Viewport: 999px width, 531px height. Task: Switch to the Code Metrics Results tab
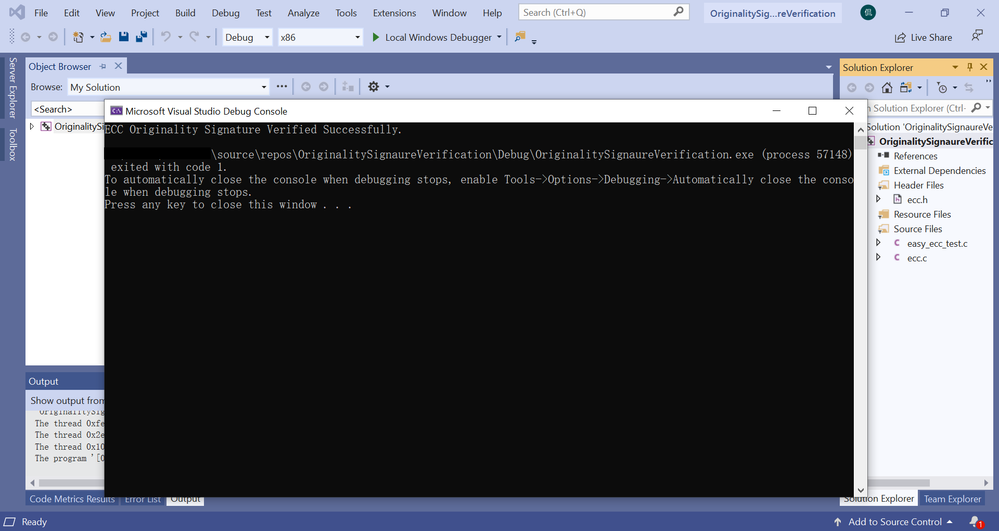pyautogui.click(x=72, y=499)
